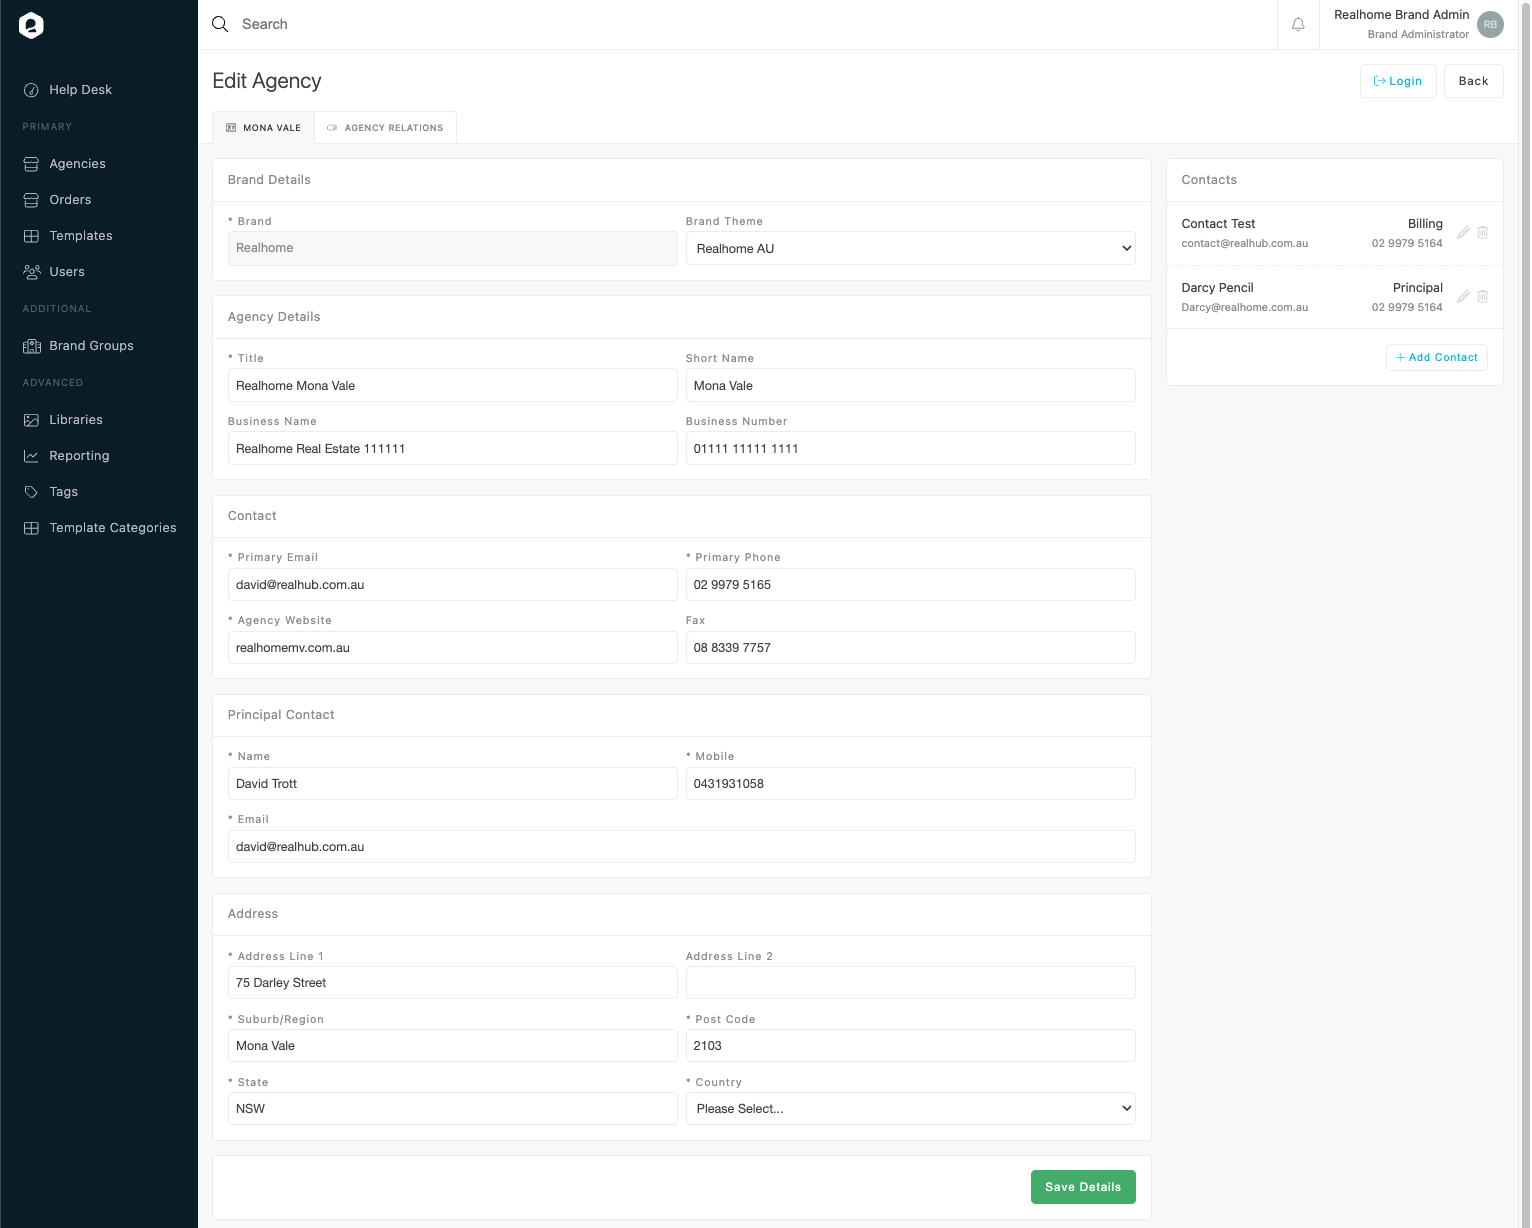Click the Title field Realhome Mona Vale
Viewport: 1532px width, 1228px height.
click(452, 385)
